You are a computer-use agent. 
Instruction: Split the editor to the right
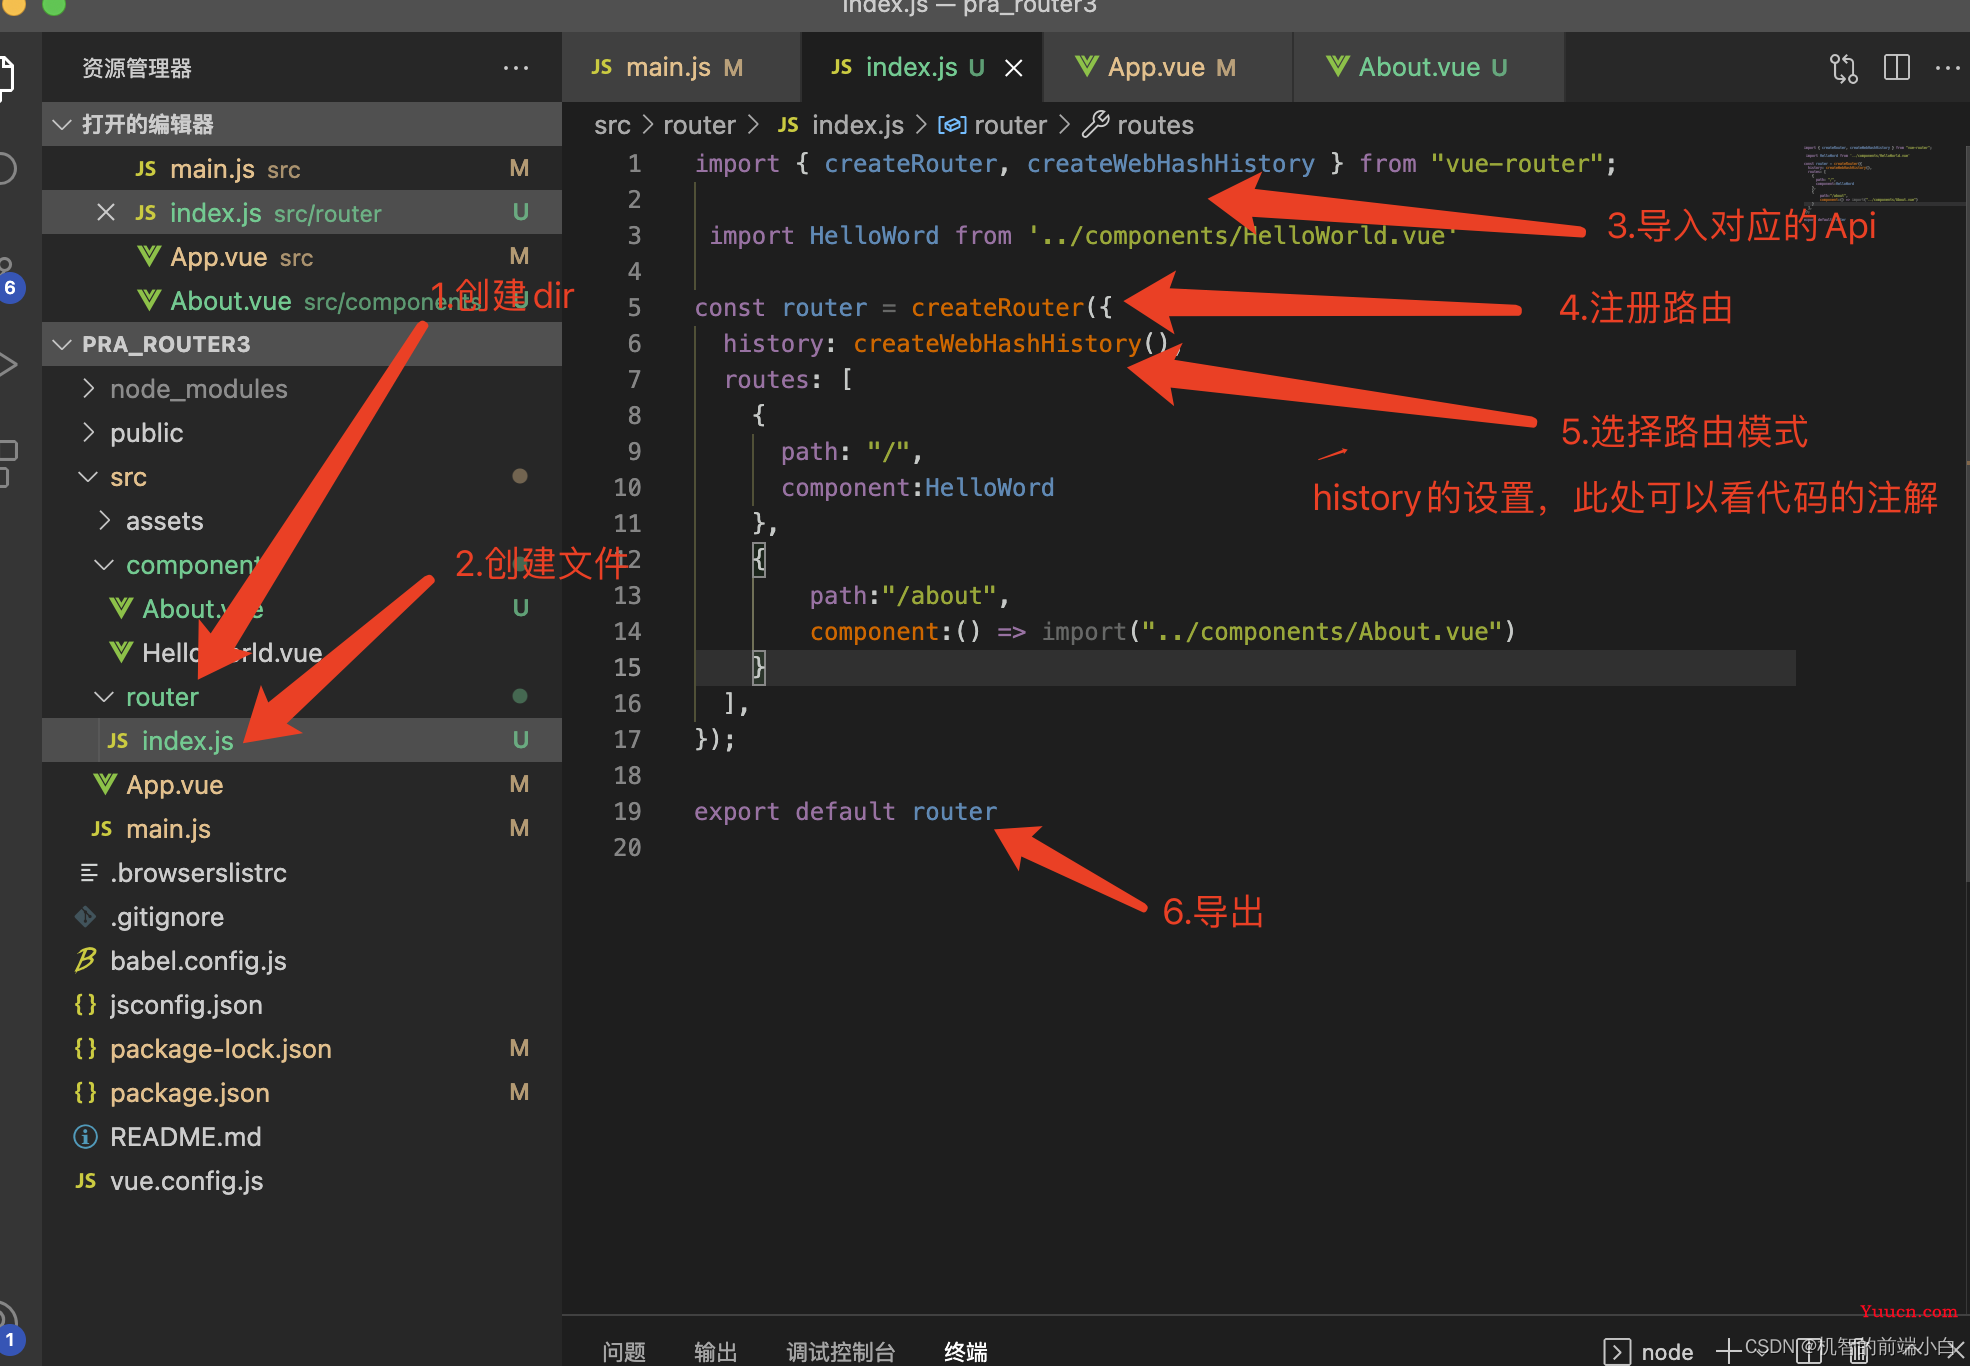click(1896, 67)
